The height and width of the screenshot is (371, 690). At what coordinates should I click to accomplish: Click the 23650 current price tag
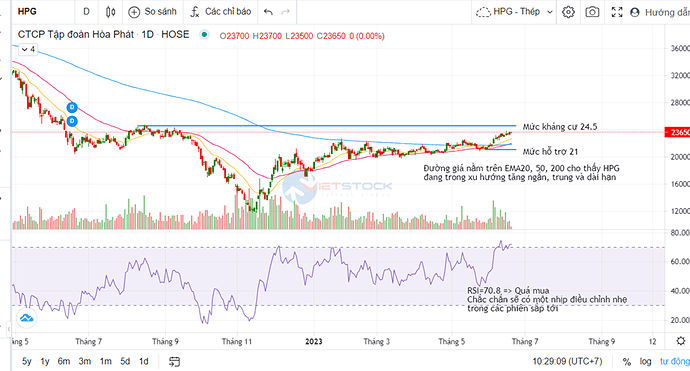677,132
